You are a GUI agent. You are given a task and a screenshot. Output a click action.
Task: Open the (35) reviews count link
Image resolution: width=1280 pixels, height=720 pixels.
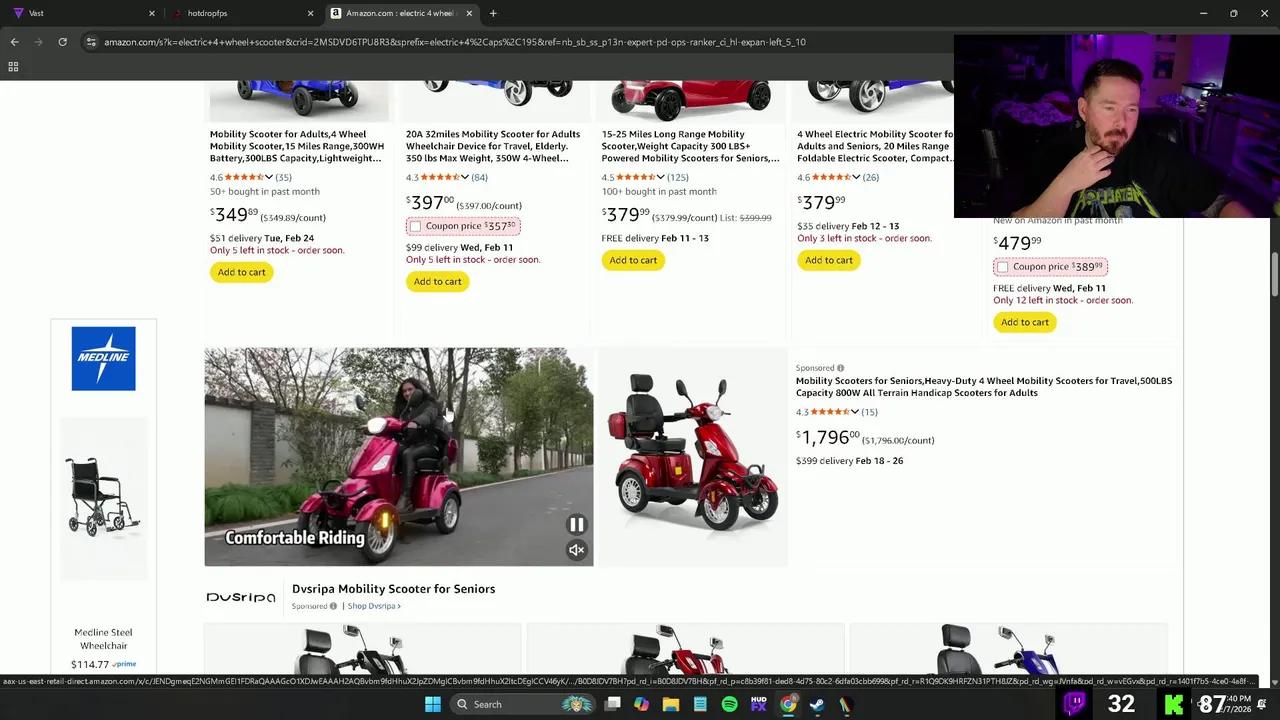(x=283, y=177)
